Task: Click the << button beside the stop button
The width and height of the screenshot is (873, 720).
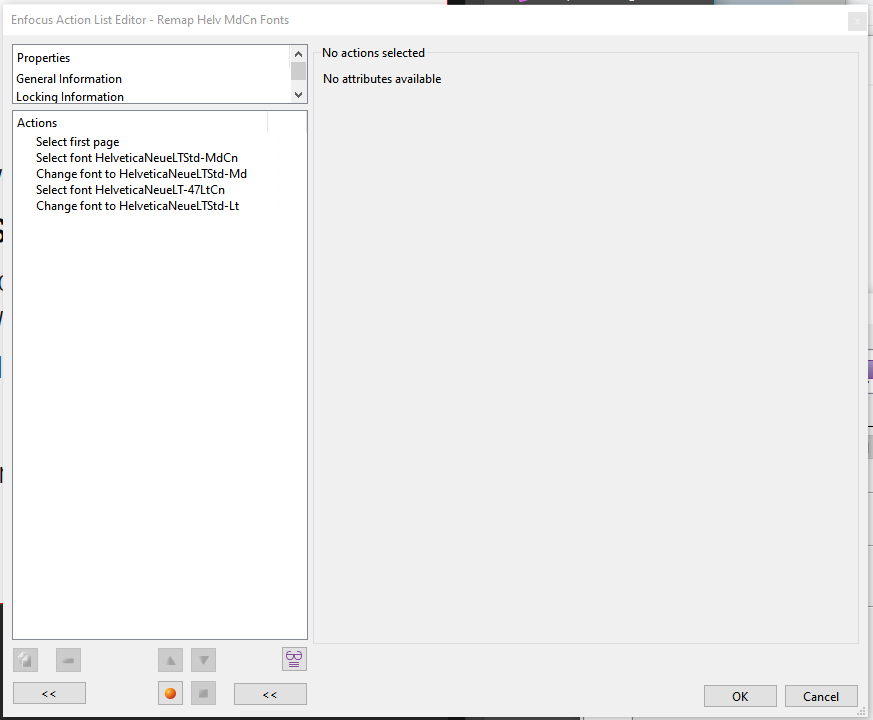Action: (x=270, y=694)
